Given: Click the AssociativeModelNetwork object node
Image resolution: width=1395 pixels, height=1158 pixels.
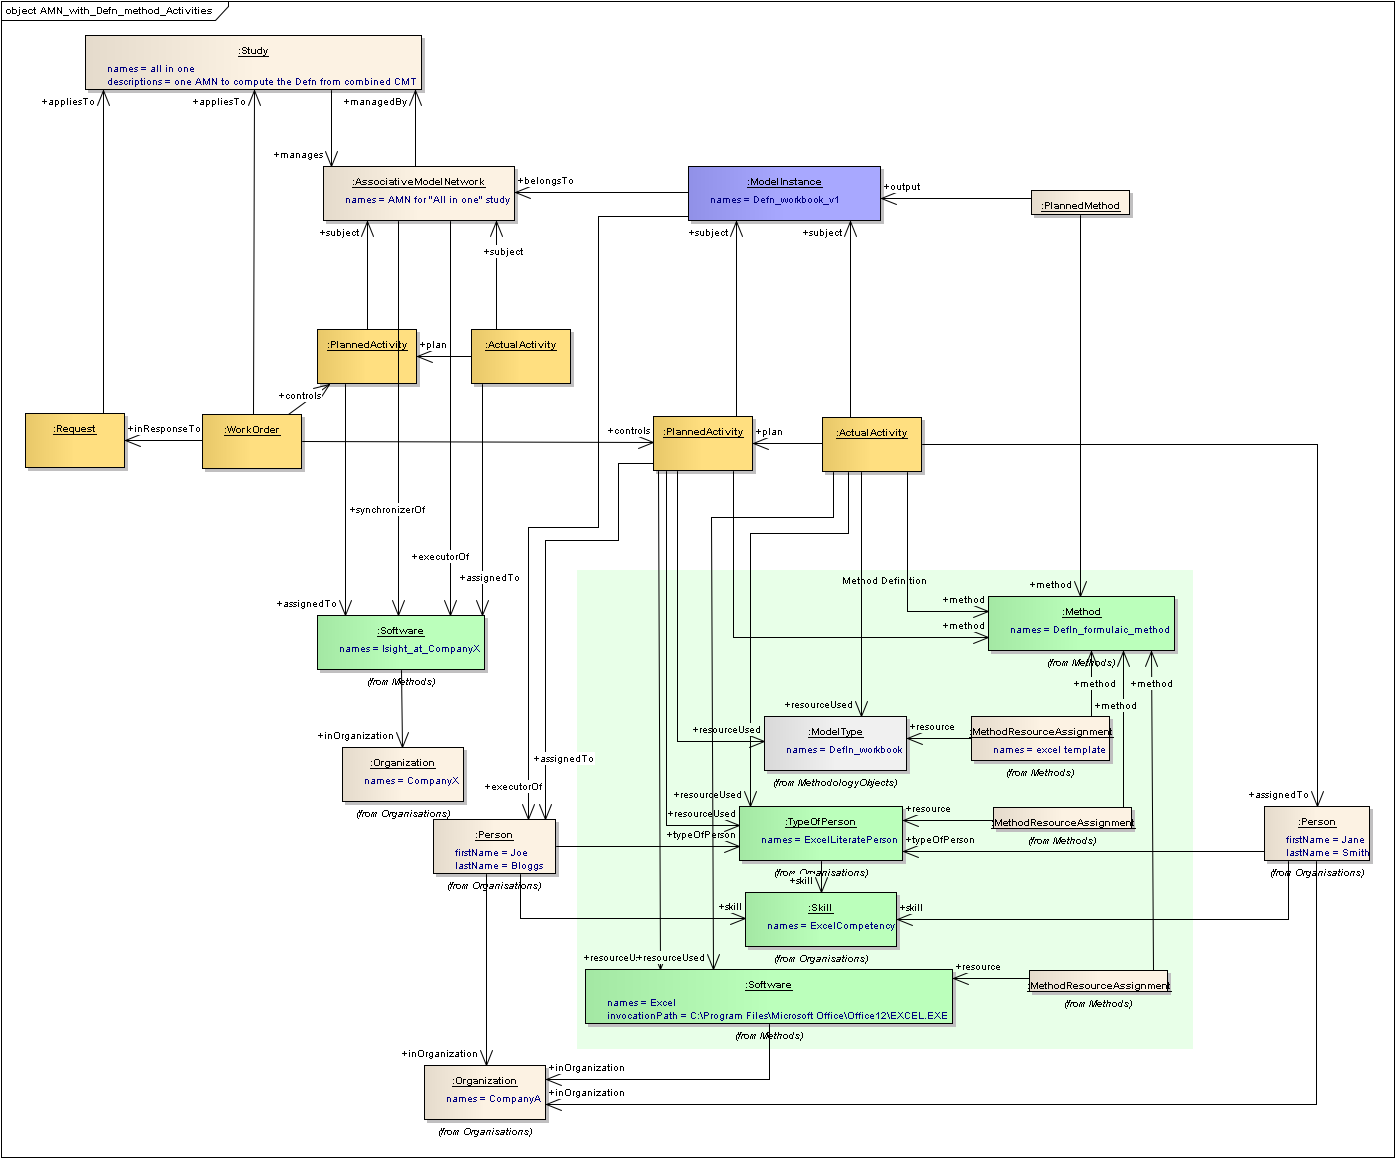Looking at the screenshot, I should pos(418,192).
